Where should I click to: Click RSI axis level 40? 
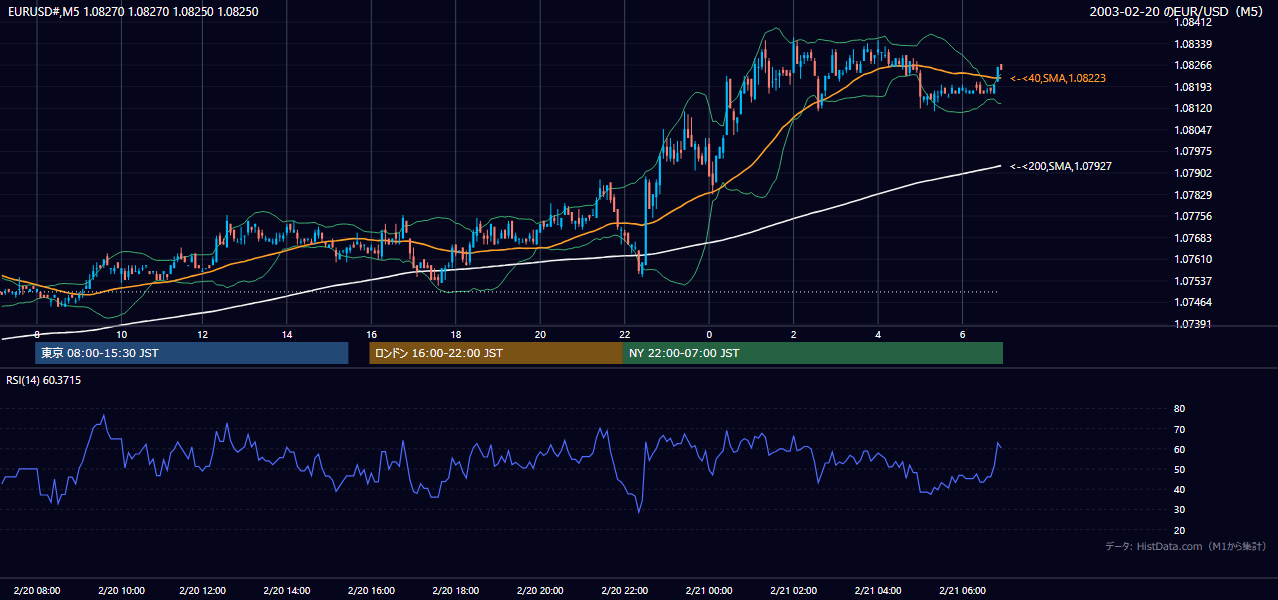point(1179,489)
